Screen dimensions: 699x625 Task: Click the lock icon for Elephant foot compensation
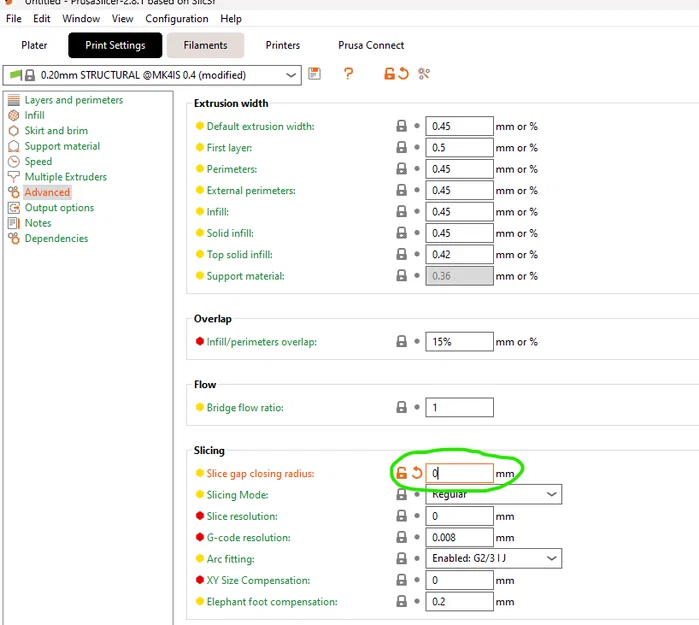tap(402, 602)
